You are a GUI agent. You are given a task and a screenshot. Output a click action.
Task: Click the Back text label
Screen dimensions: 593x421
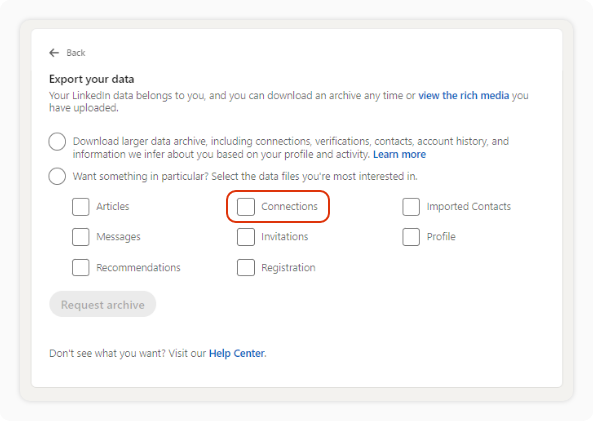pos(76,53)
